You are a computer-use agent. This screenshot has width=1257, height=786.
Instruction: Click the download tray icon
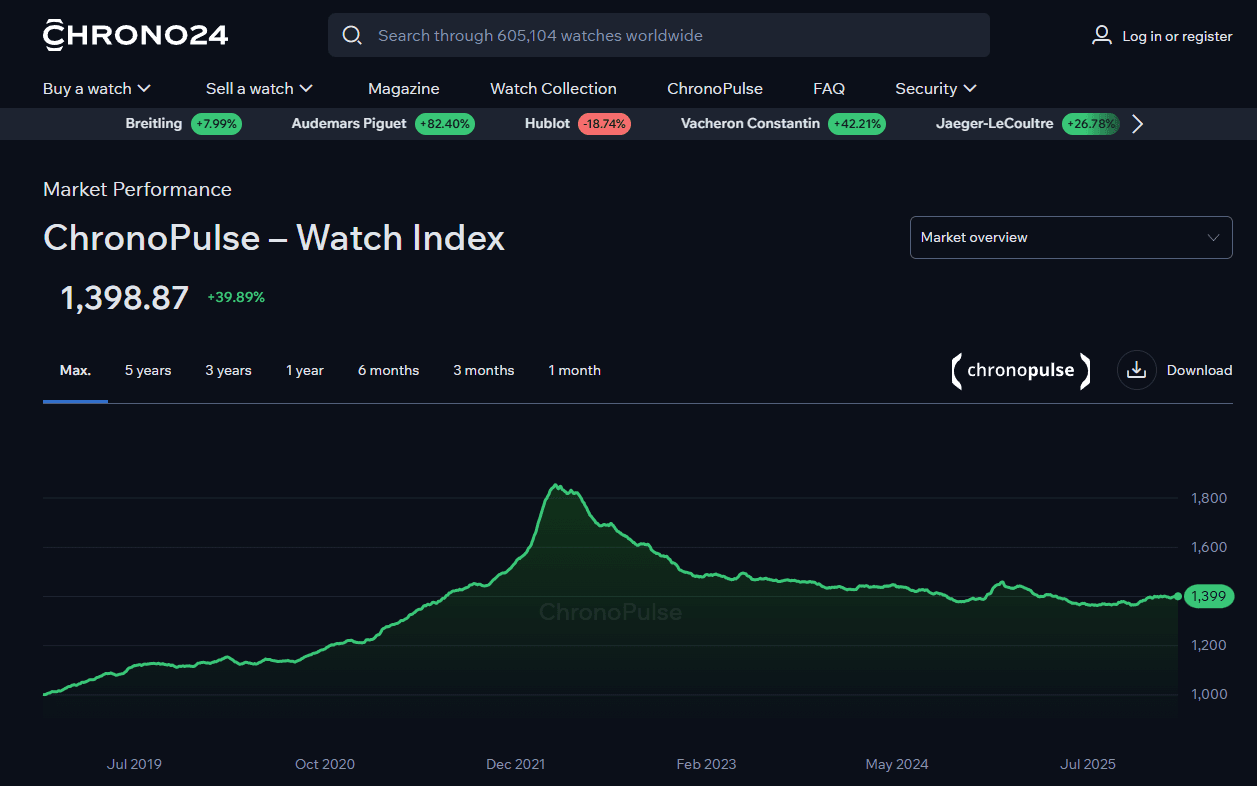pos(1136,370)
